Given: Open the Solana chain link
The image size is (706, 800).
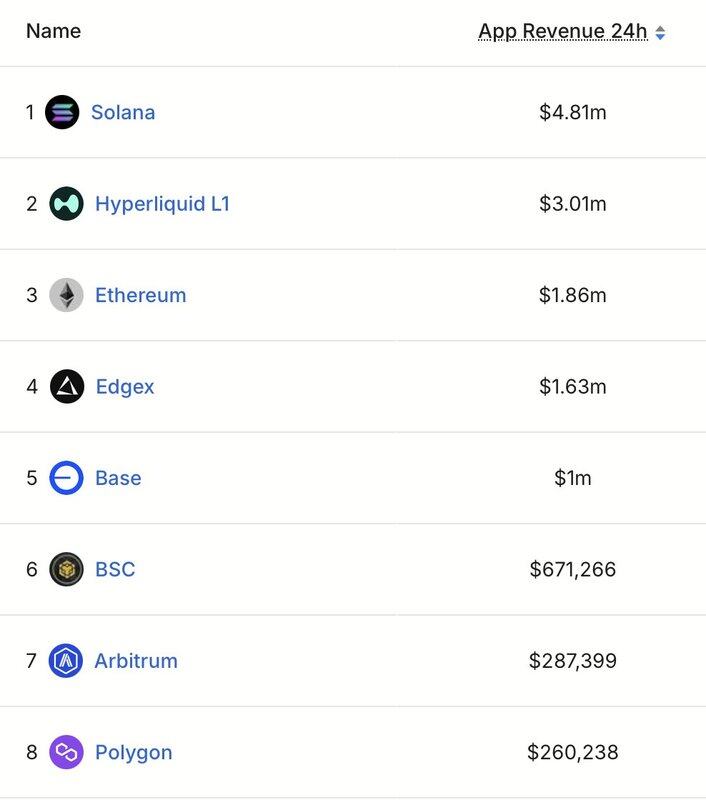Looking at the screenshot, I should 123,112.
